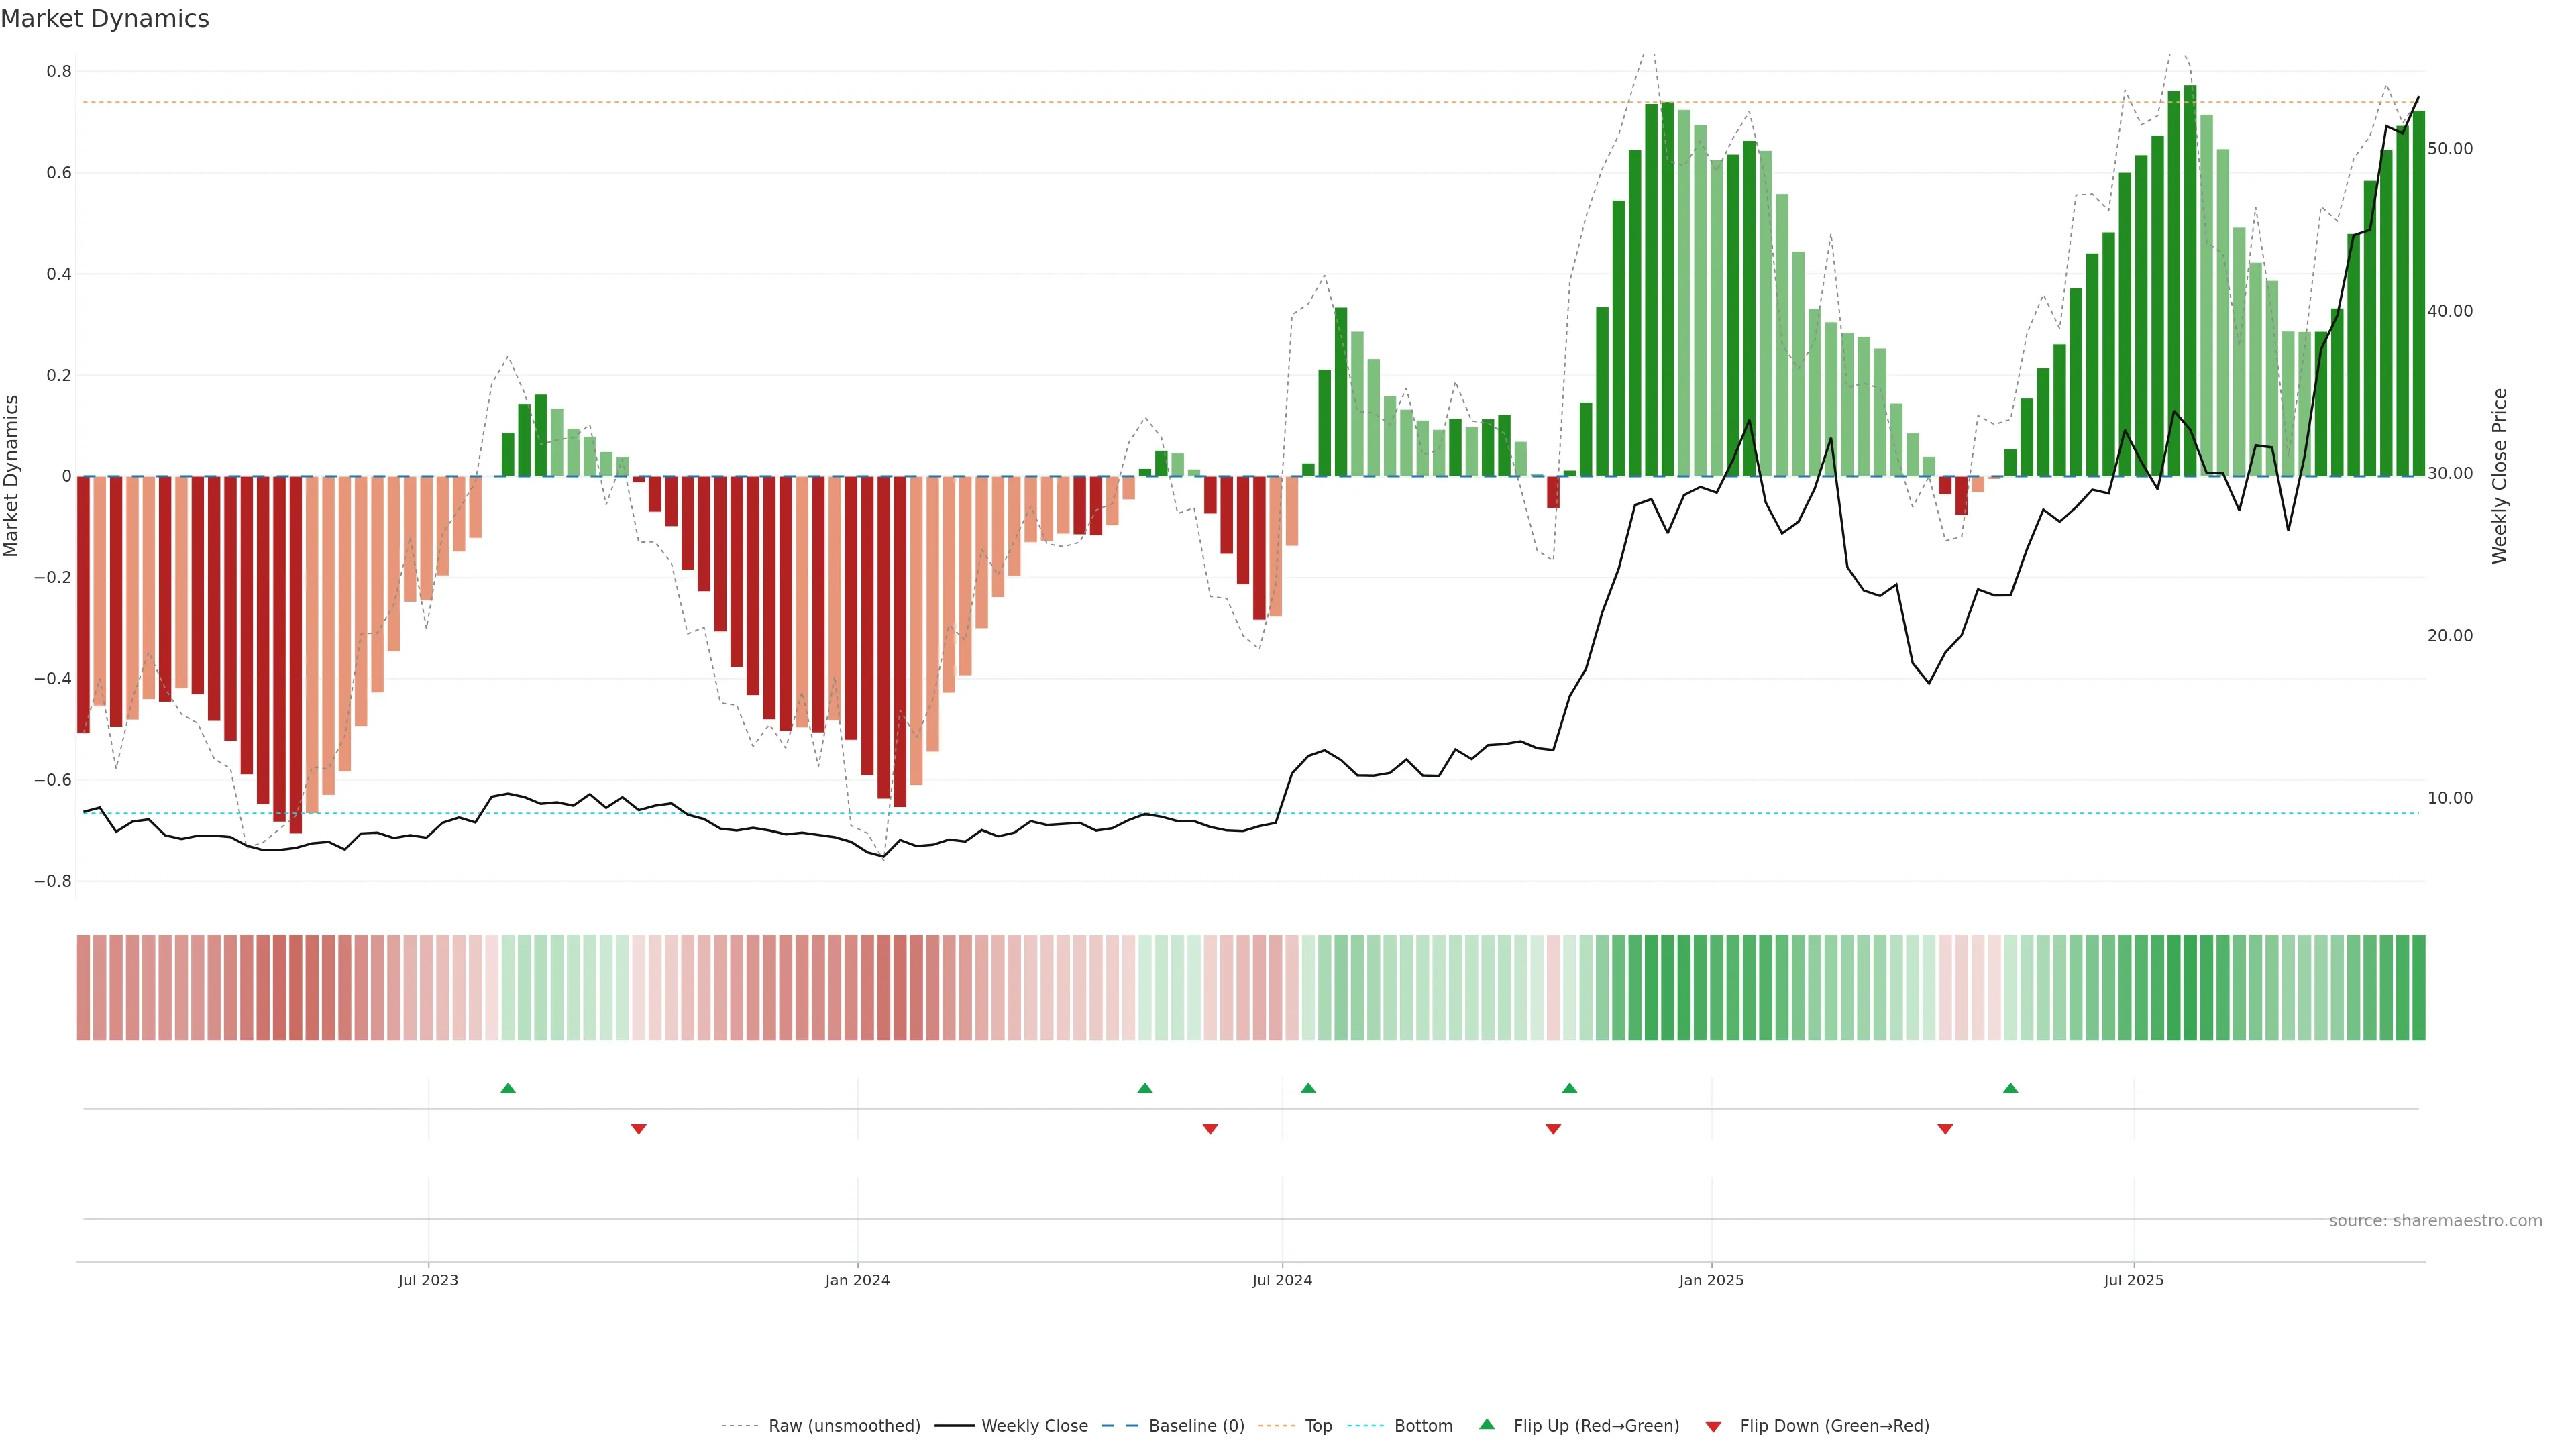The height and width of the screenshot is (1449, 2576).
Task: Toggle Baseline (0) legend entry
Action: coord(1196,1426)
